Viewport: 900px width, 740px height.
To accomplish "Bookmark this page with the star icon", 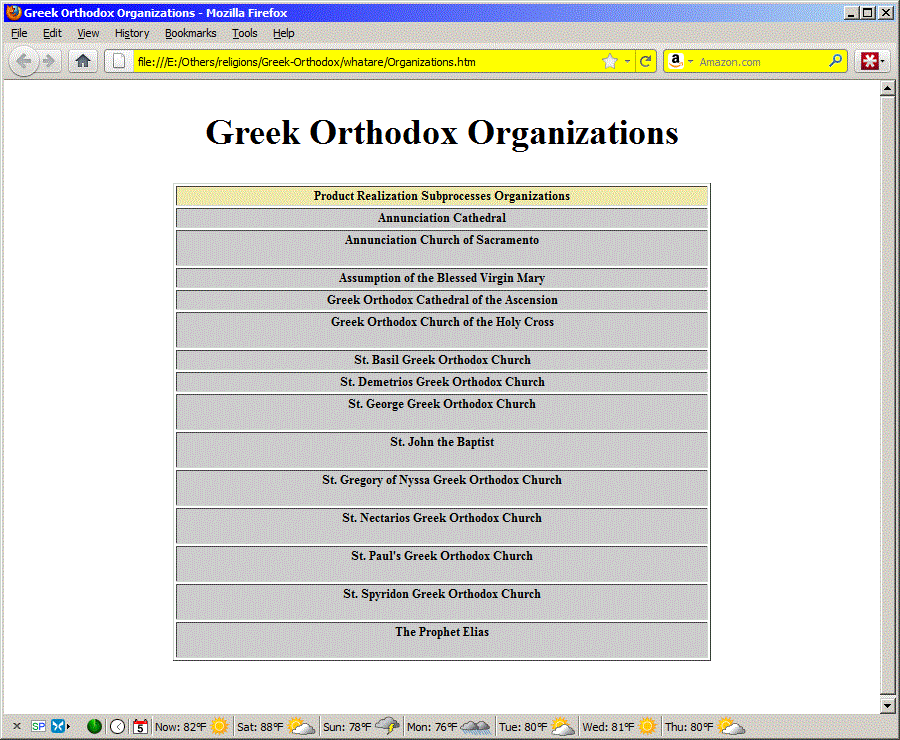I will (x=610, y=61).
